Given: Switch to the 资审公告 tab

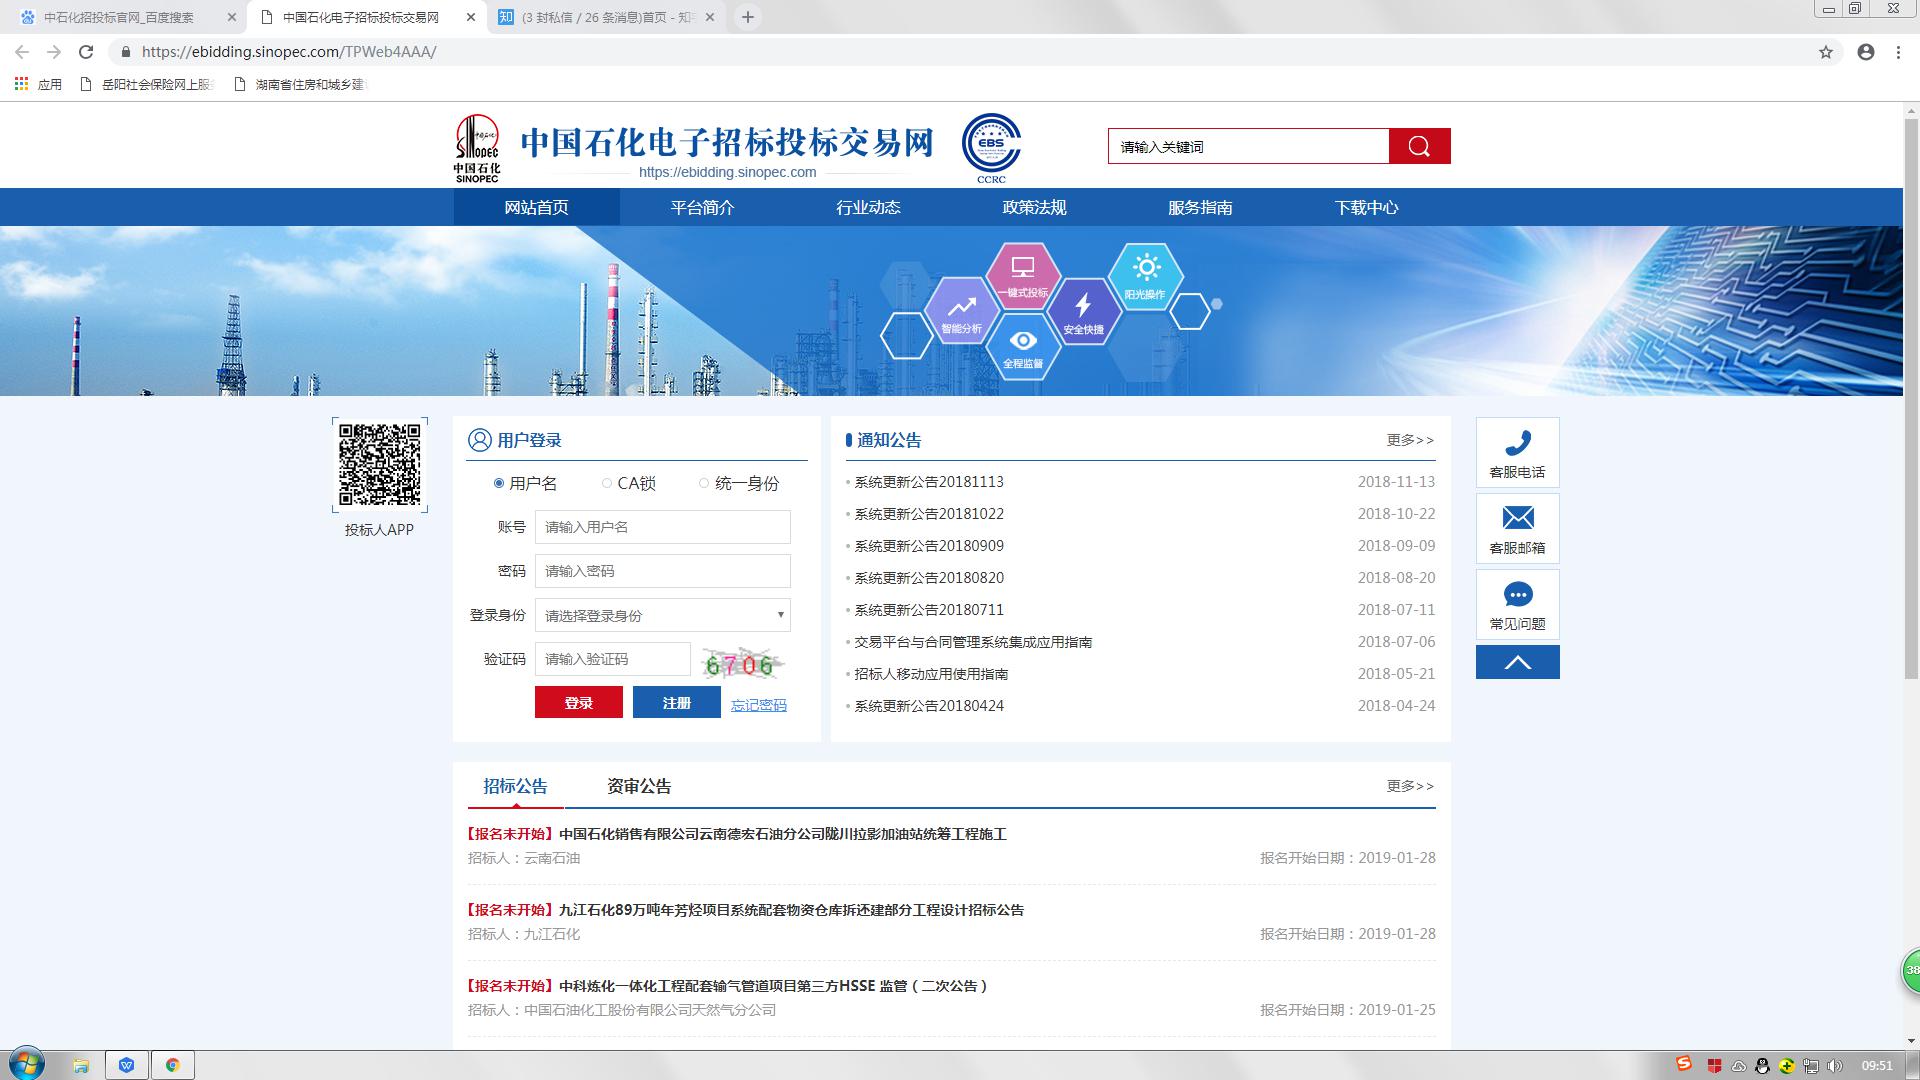Looking at the screenshot, I should pos(639,786).
